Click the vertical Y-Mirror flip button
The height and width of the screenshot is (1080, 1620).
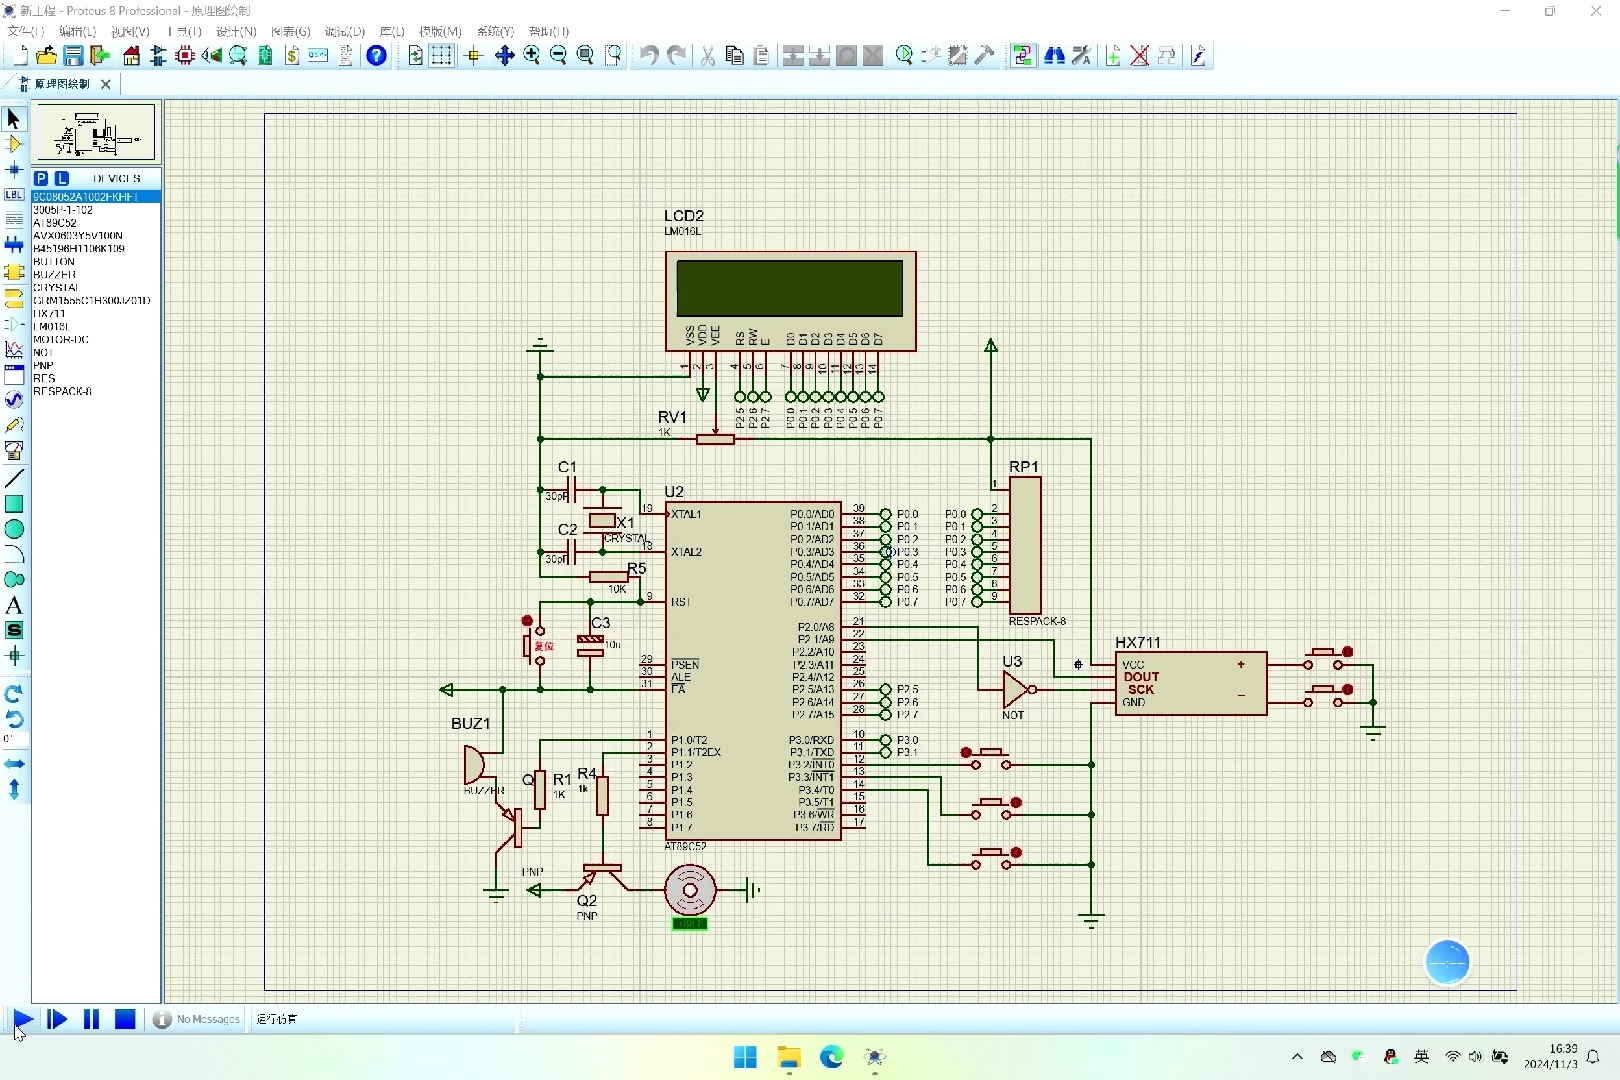point(14,789)
